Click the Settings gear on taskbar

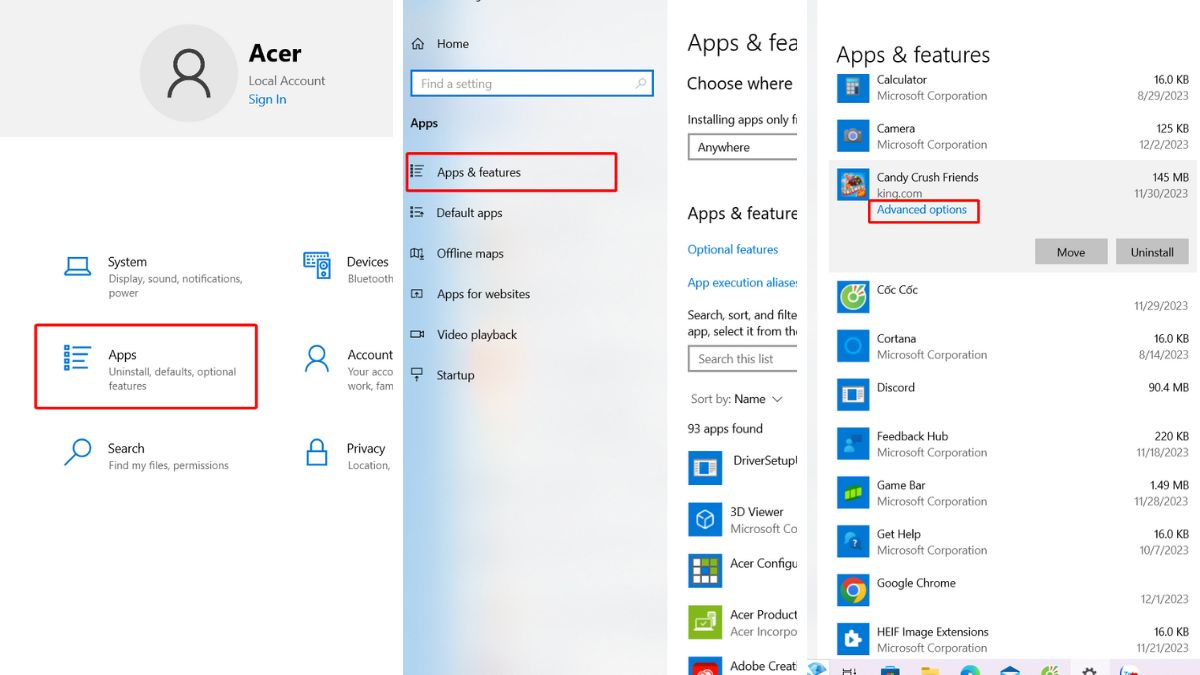(1089, 669)
